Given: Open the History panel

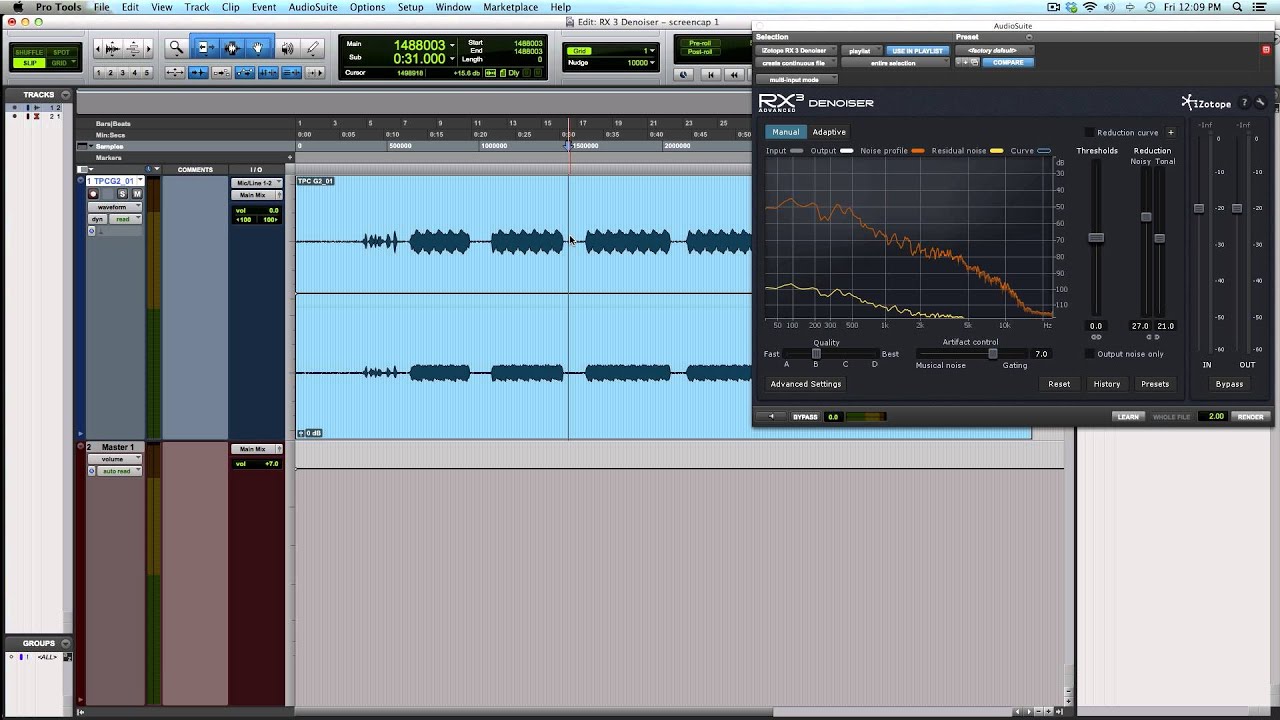Looking at the screenshot, I should pos(1107,384).
